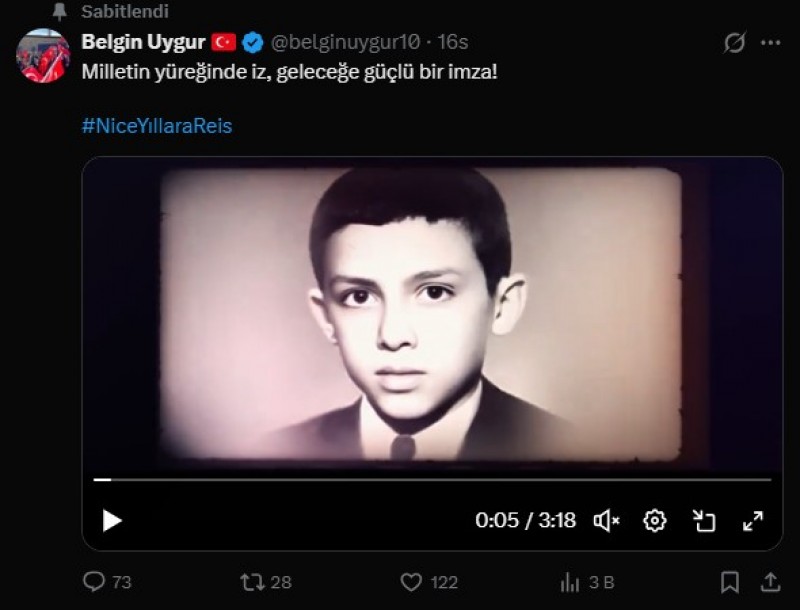Expand the video to fullscreen
This screenshot has width=800, height=610.
pos(753,520)
